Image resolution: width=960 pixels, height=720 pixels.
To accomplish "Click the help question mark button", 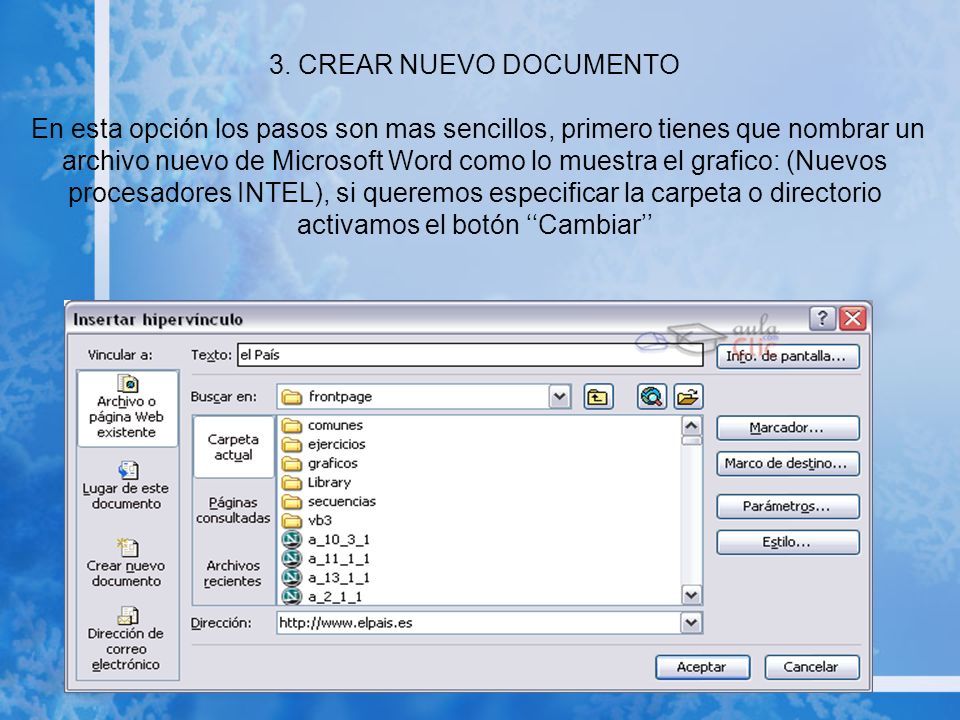I will pos(822,318).
